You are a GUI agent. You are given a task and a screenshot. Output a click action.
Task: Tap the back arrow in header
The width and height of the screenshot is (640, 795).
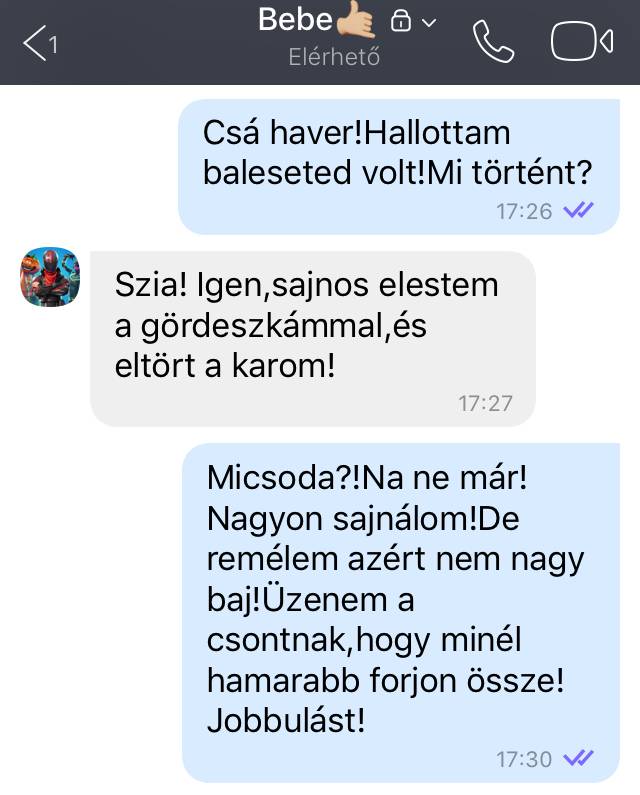tap(34, 43)
